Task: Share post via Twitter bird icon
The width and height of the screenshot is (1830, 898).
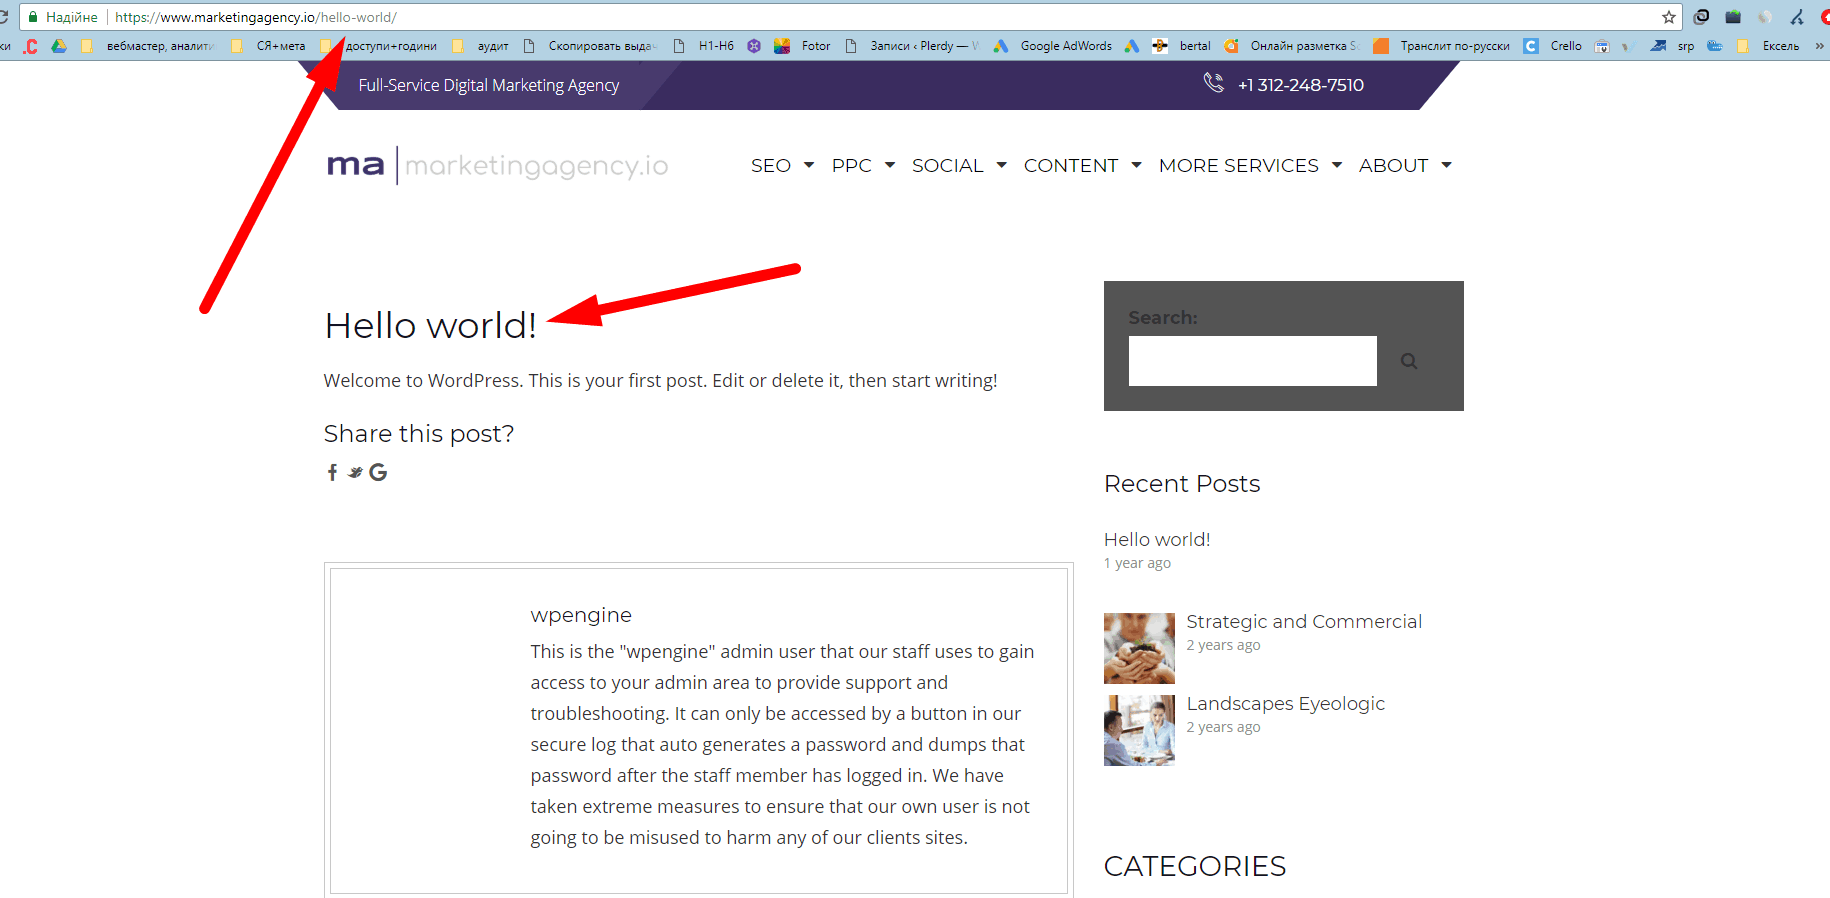Action: click(x=355, y=472)
